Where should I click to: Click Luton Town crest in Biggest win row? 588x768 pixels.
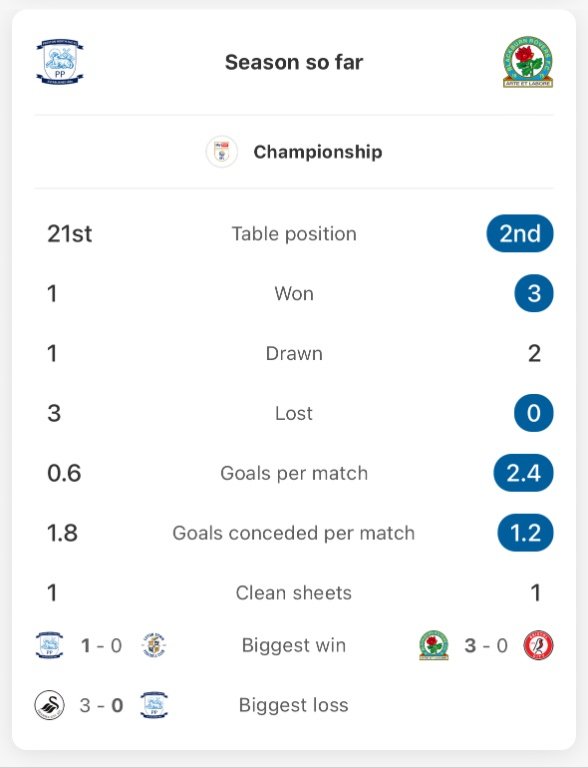coord(154,645)
